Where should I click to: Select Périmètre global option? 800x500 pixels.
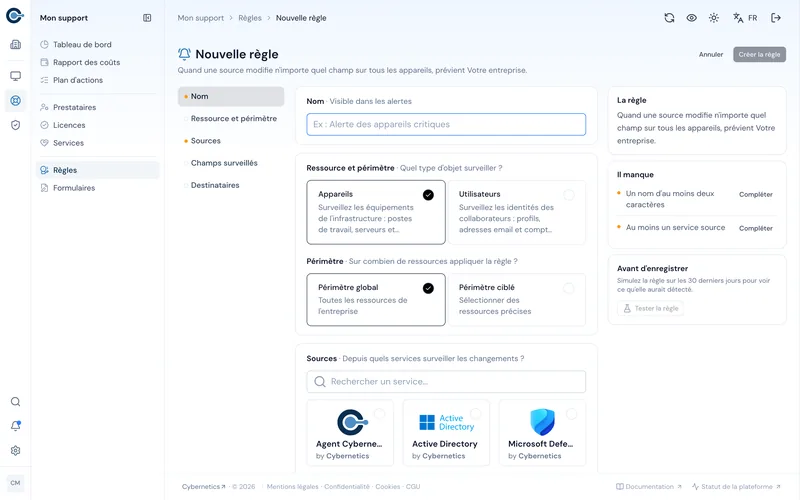click(376, 299)
